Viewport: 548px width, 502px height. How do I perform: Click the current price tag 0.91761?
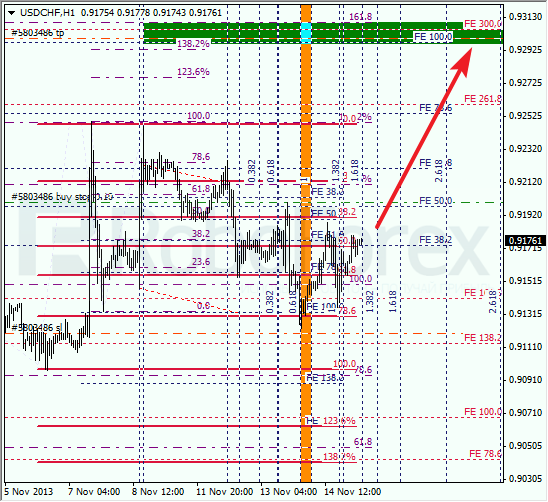coord(525,241)
